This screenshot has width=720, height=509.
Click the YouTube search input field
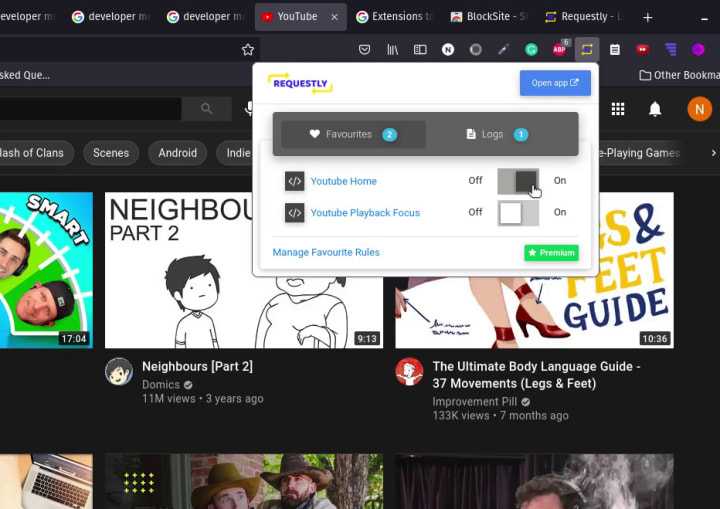pos(90,108)
